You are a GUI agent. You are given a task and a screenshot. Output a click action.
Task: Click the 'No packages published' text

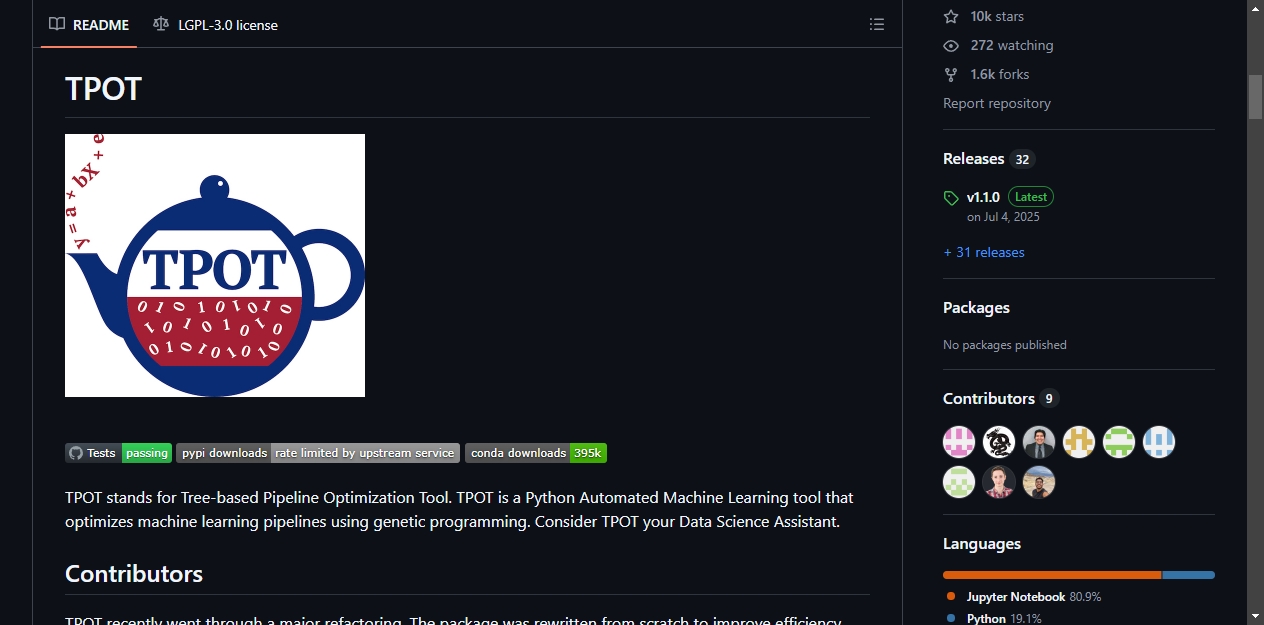pyautogui.click(x=1005, y=345)
